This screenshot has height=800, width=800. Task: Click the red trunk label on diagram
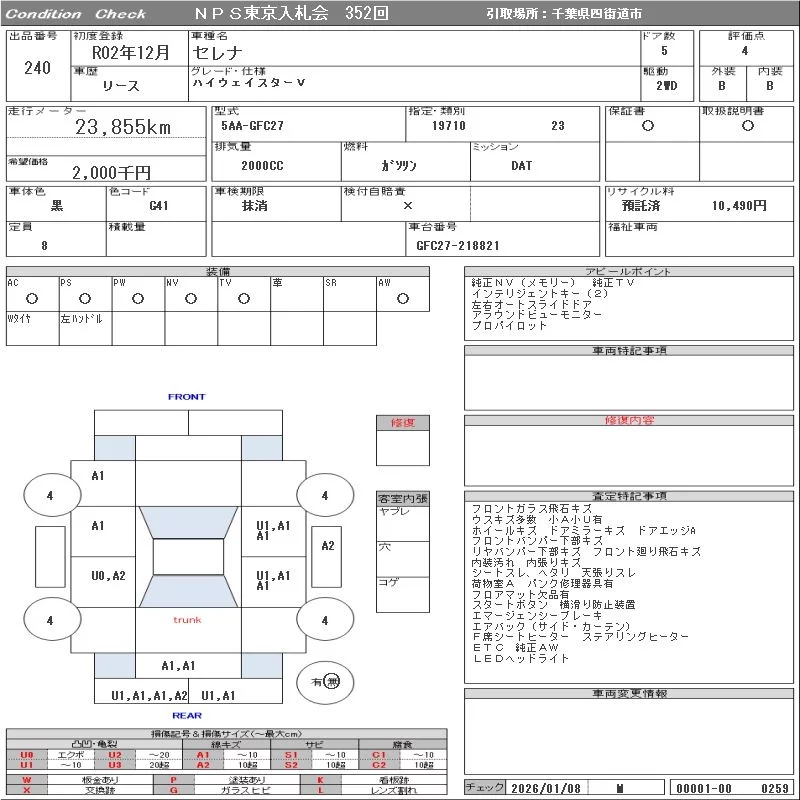pos(187,620)
